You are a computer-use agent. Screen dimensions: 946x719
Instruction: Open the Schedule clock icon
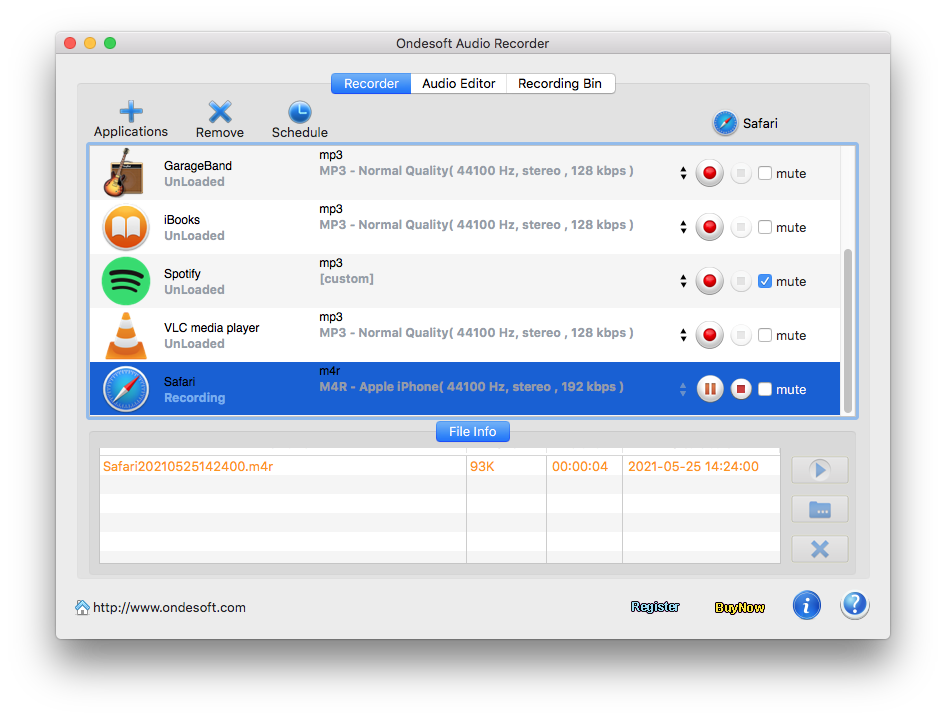(x=299, y=112)
